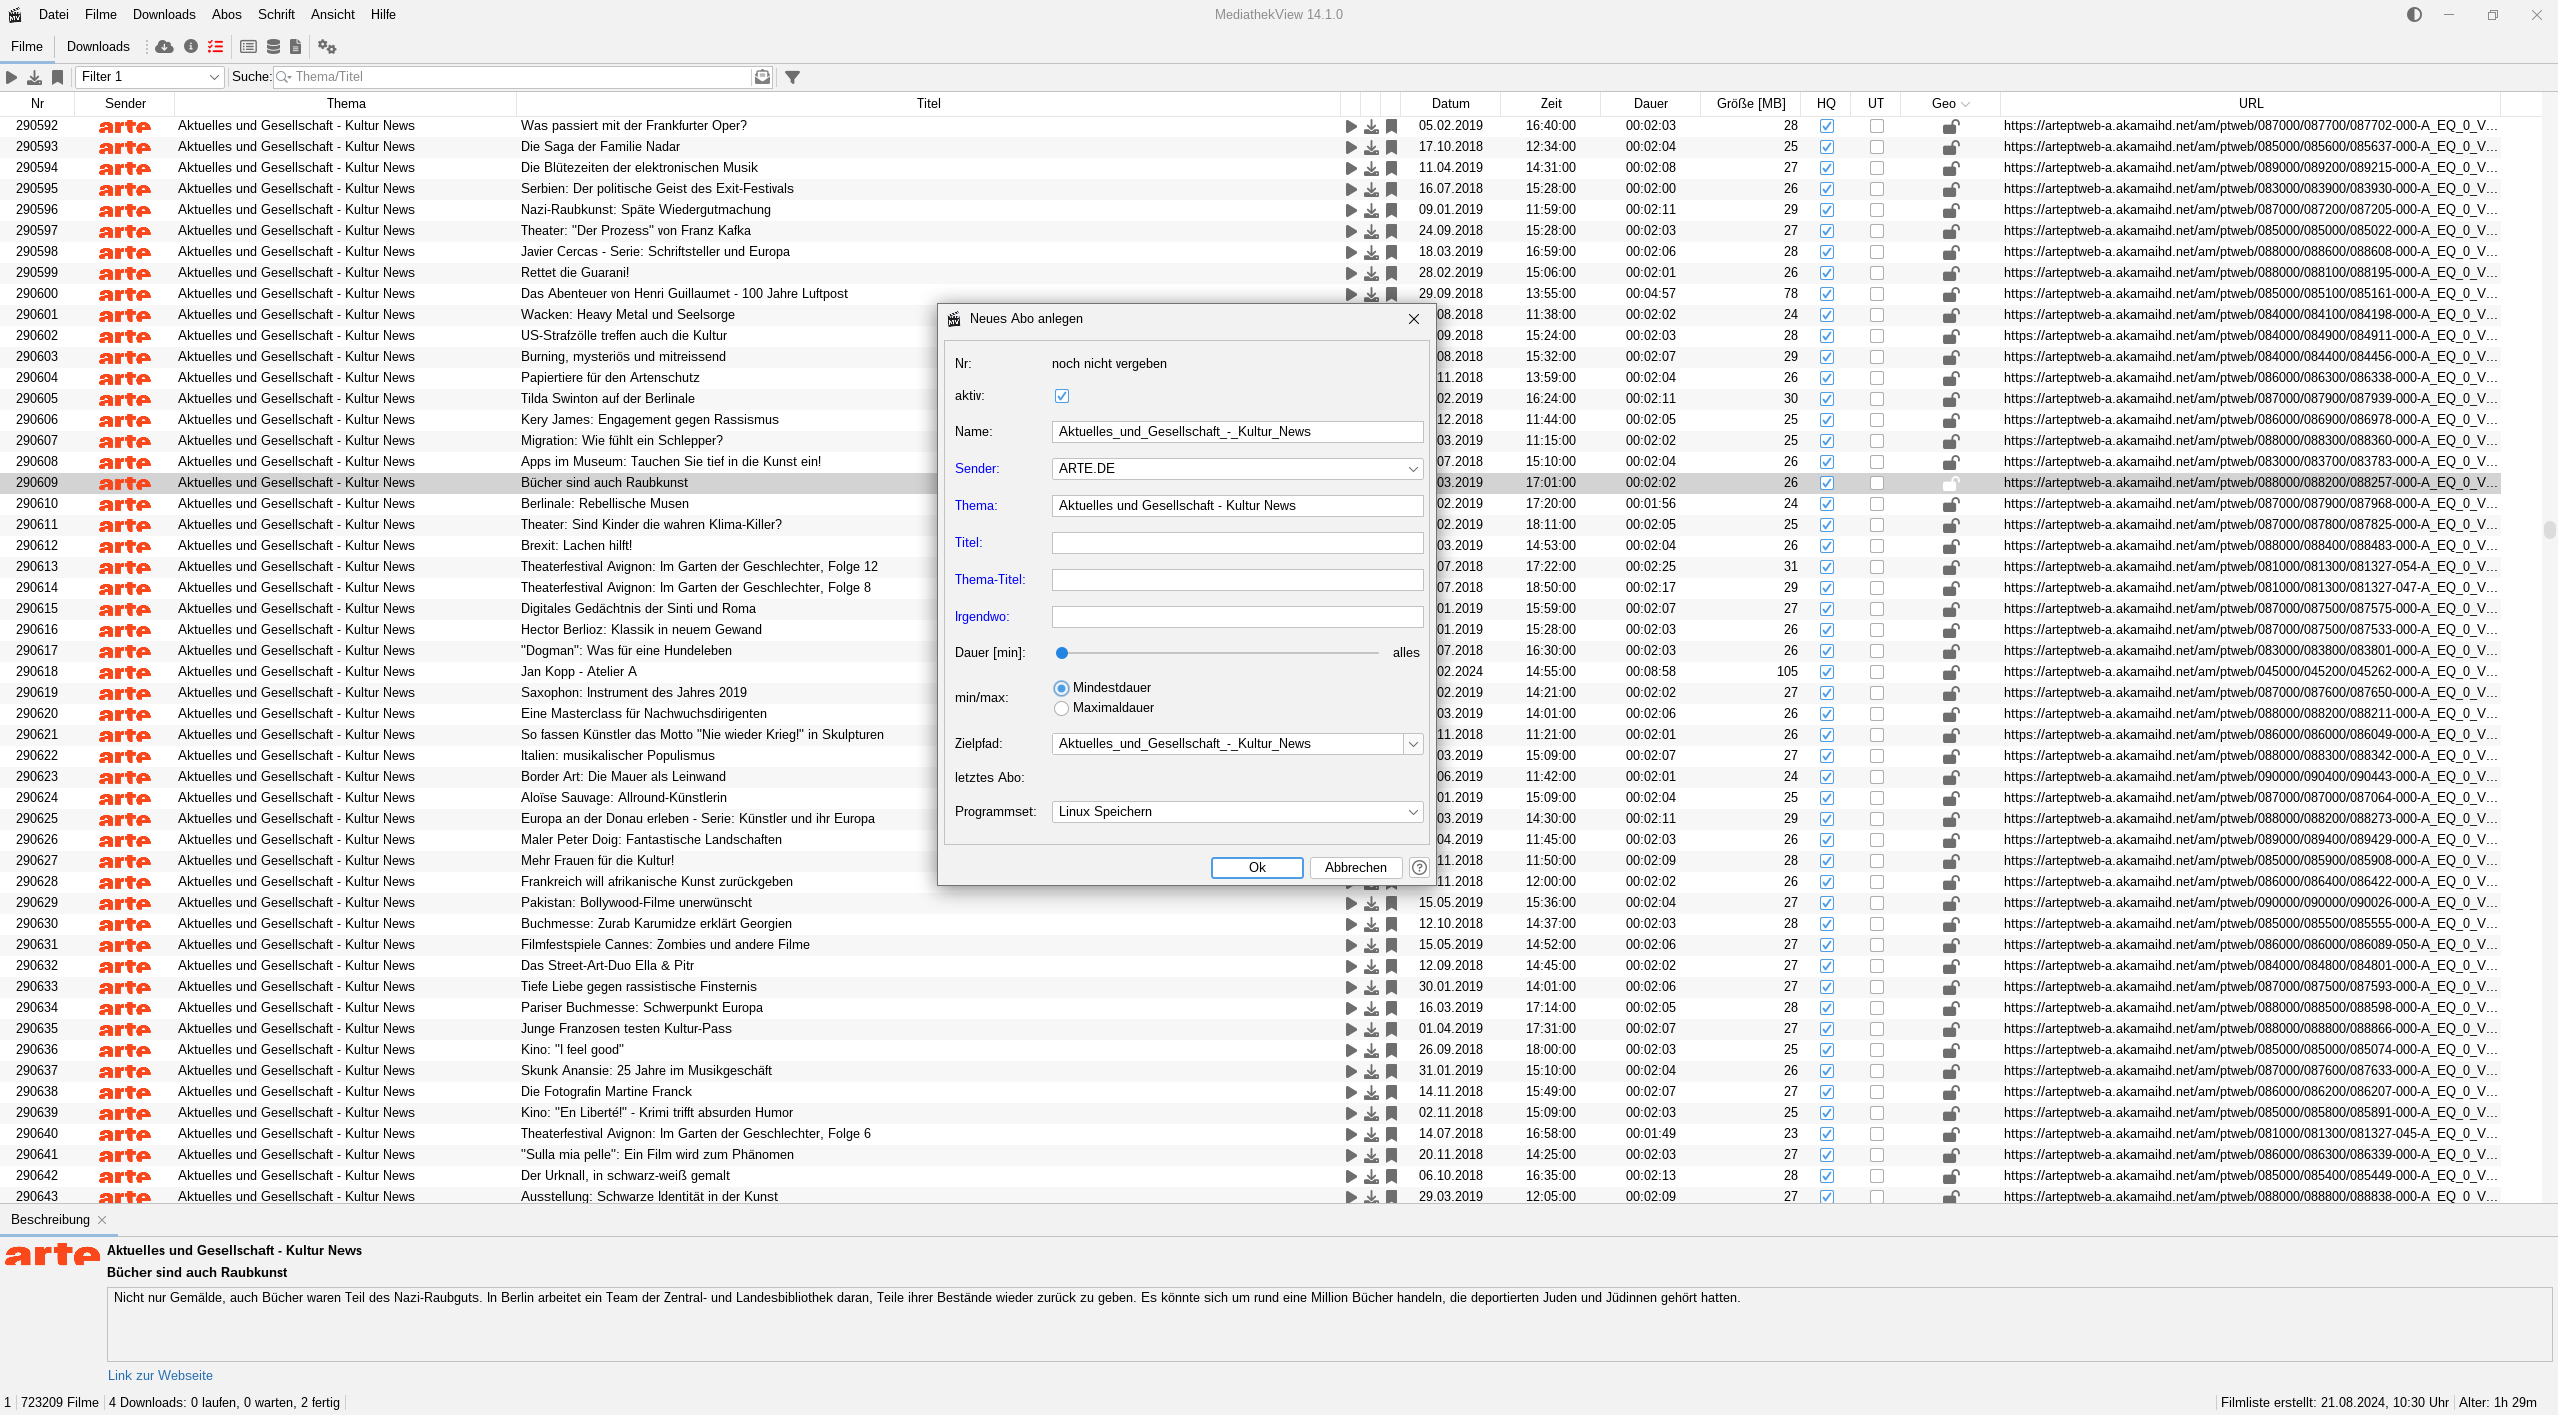2558x1415 pixels.
Task: Click the Thema/Titel search field
Action: (522, 77)
